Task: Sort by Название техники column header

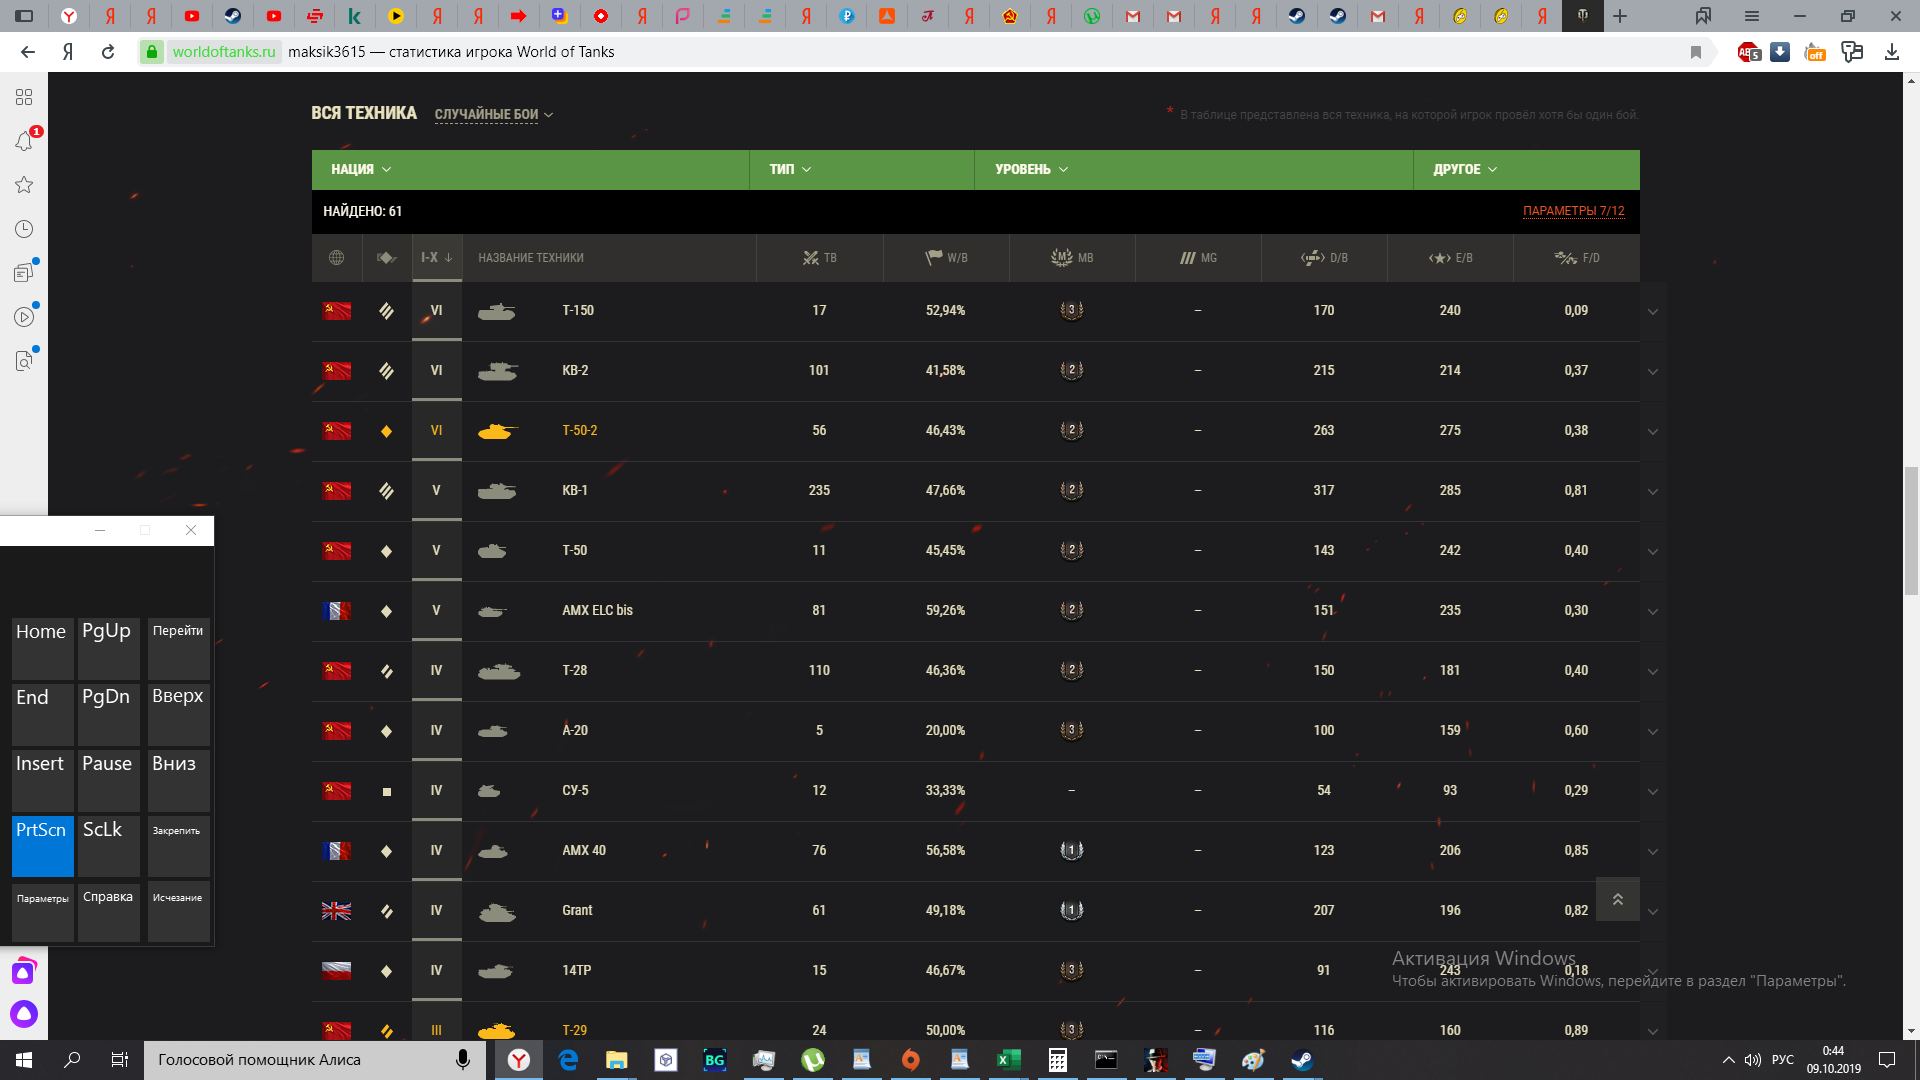Action: click(531, 258)
